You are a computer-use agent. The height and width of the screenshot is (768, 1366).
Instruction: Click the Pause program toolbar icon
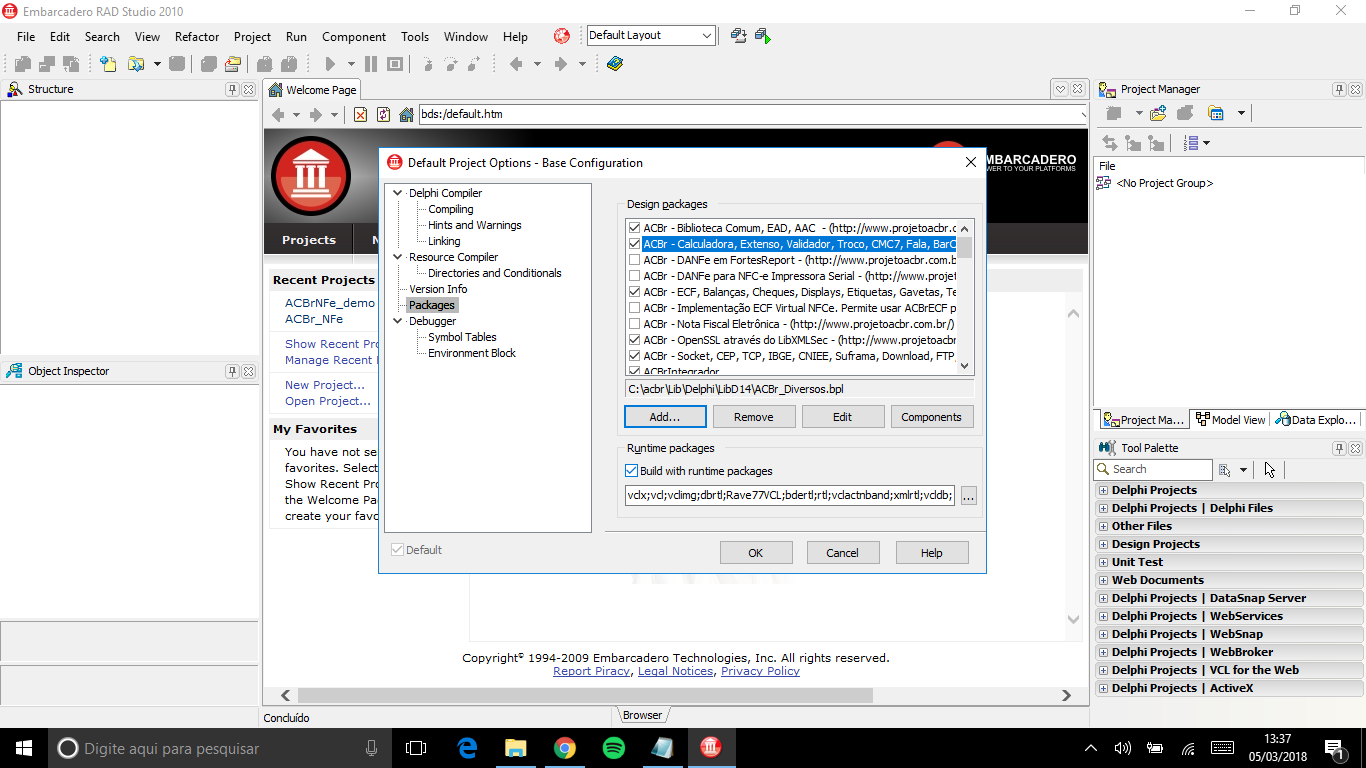pyautogui.click(x=371, y=64)
